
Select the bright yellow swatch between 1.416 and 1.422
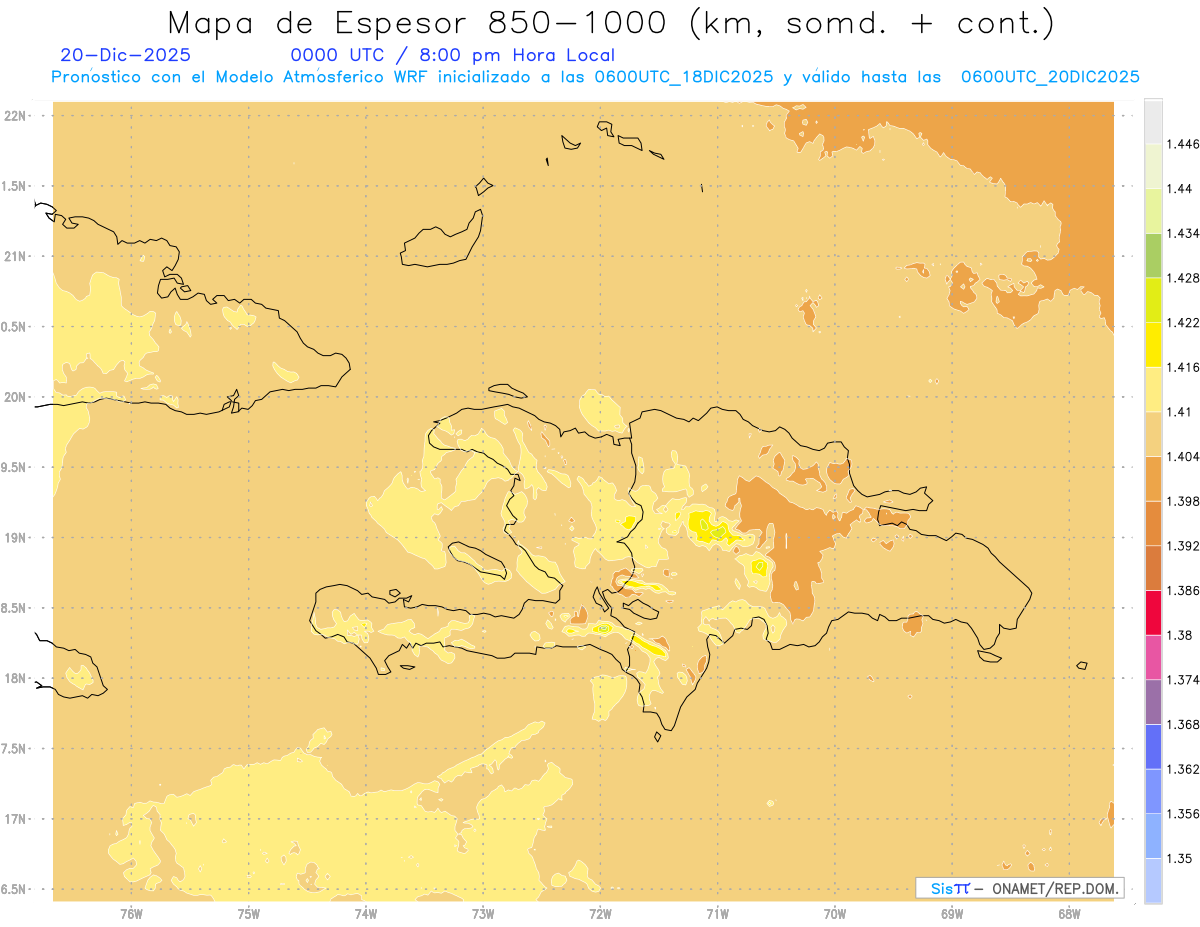click(1153, 345)
